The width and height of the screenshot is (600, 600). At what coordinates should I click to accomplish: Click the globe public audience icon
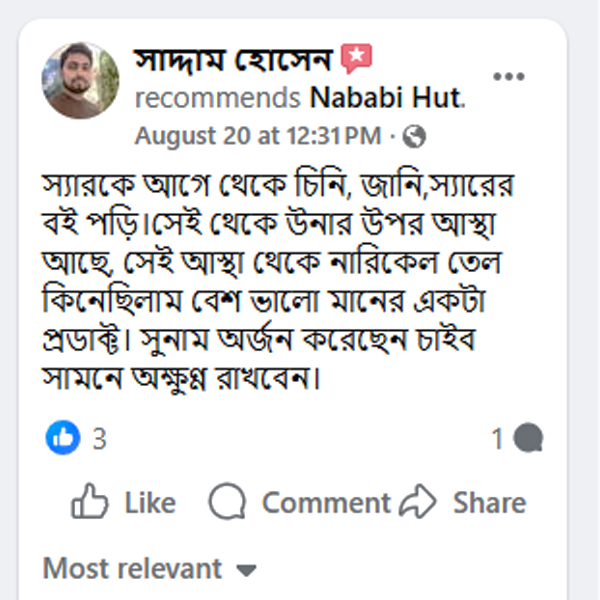(x=415, y=135)
